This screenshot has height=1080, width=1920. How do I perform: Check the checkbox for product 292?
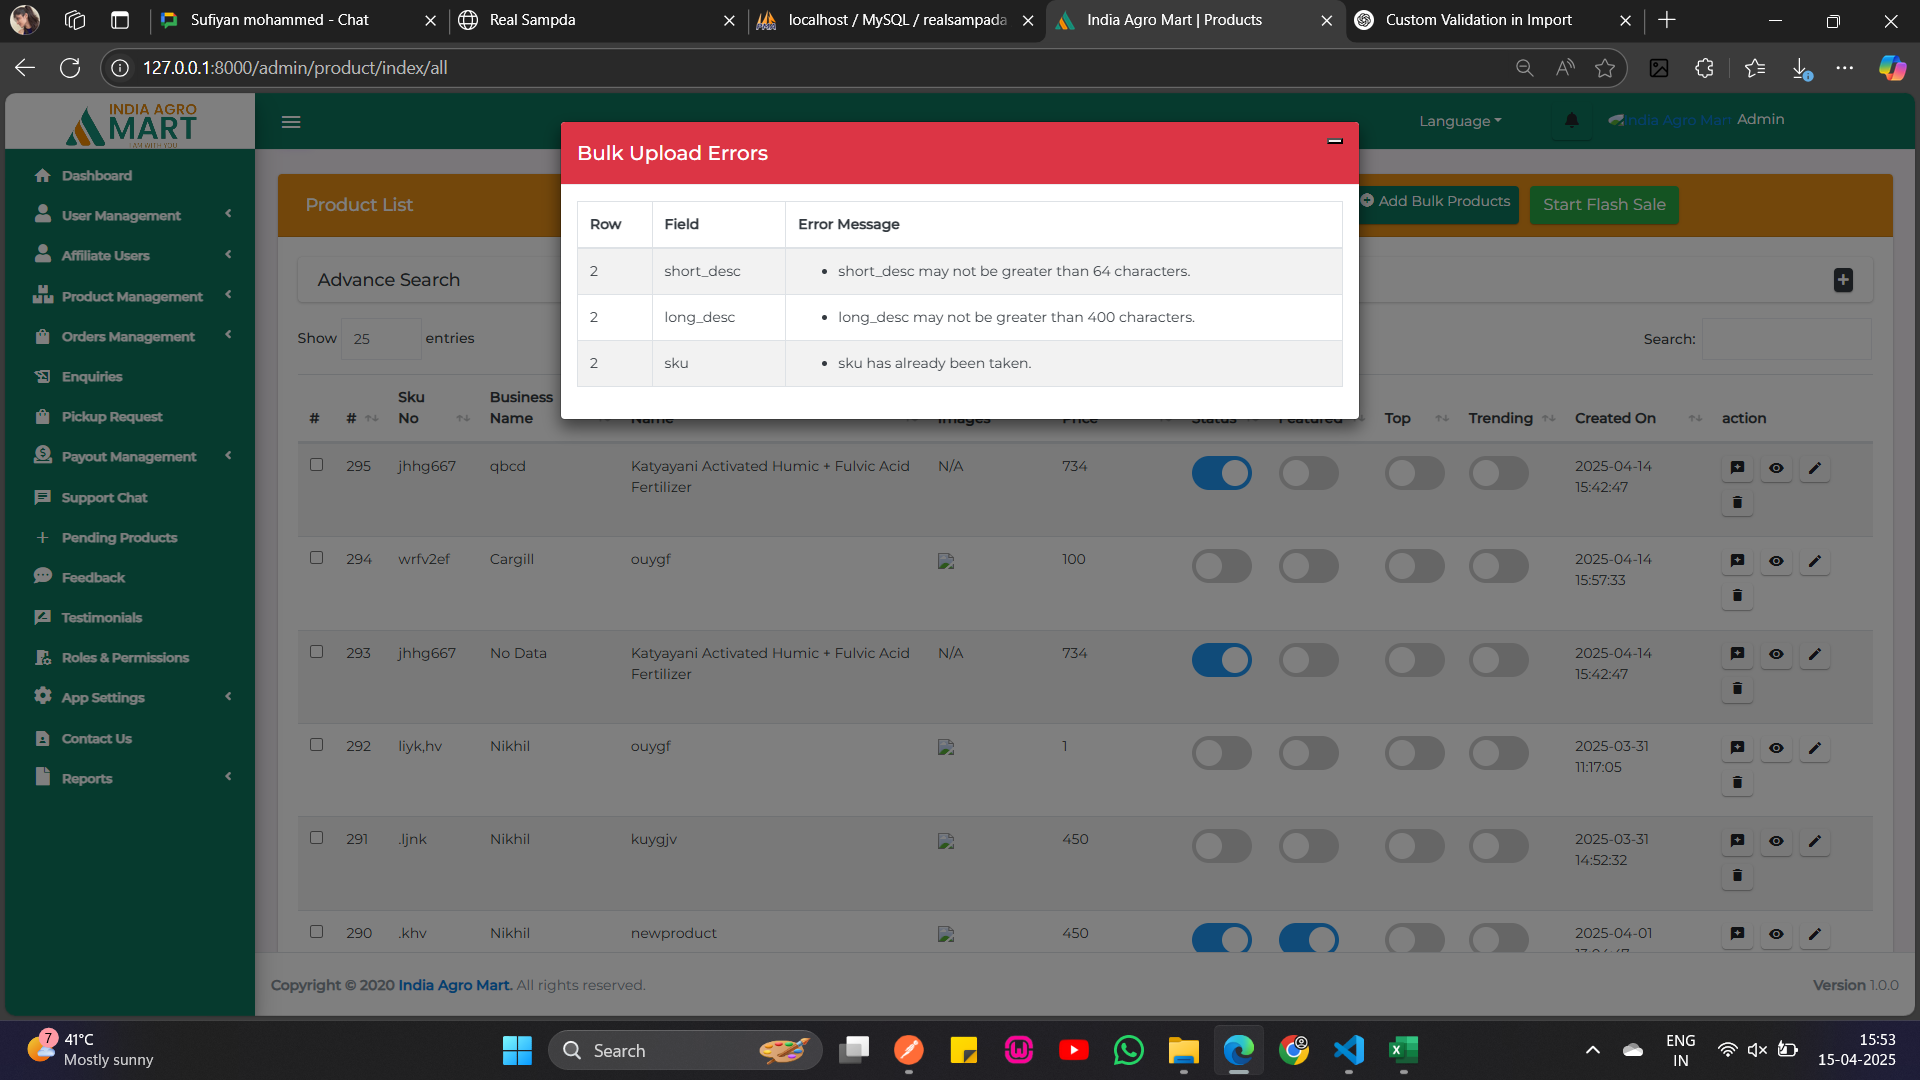coord(316,745)
